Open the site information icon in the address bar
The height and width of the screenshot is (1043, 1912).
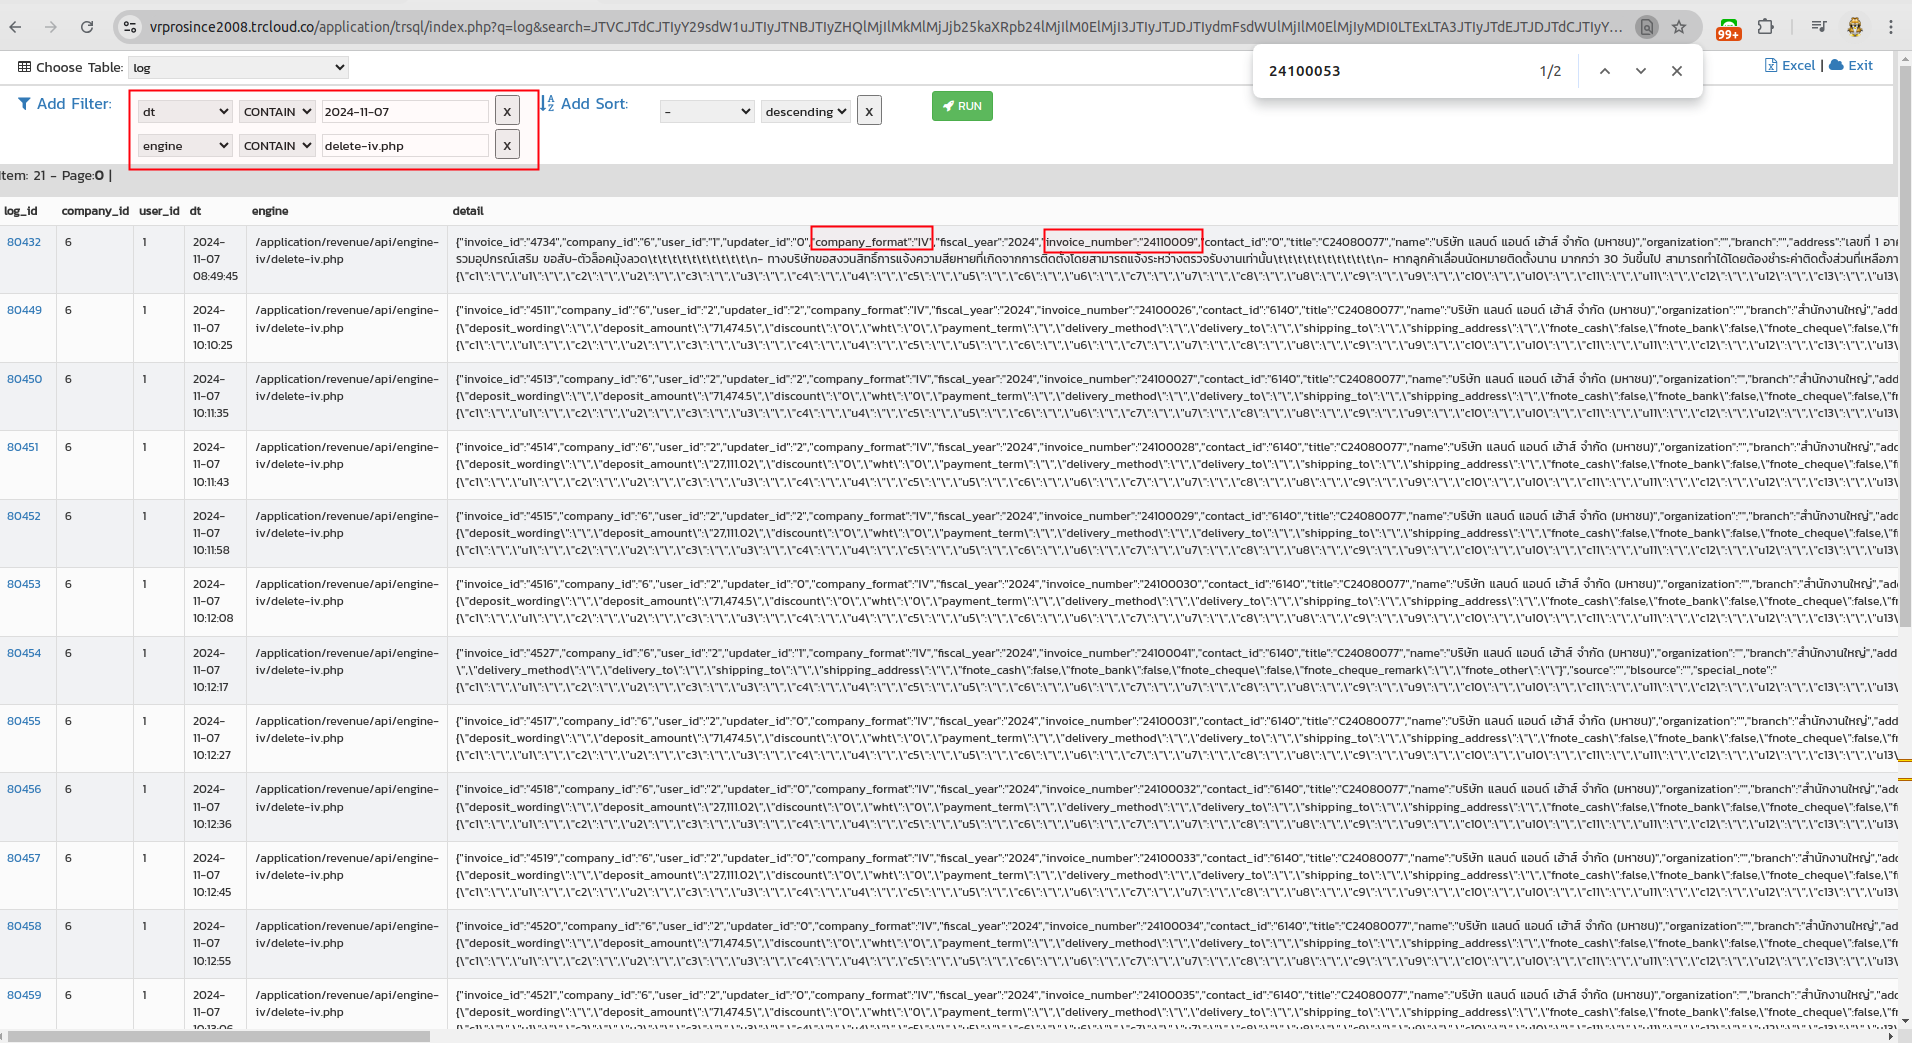tap(130, 27)
